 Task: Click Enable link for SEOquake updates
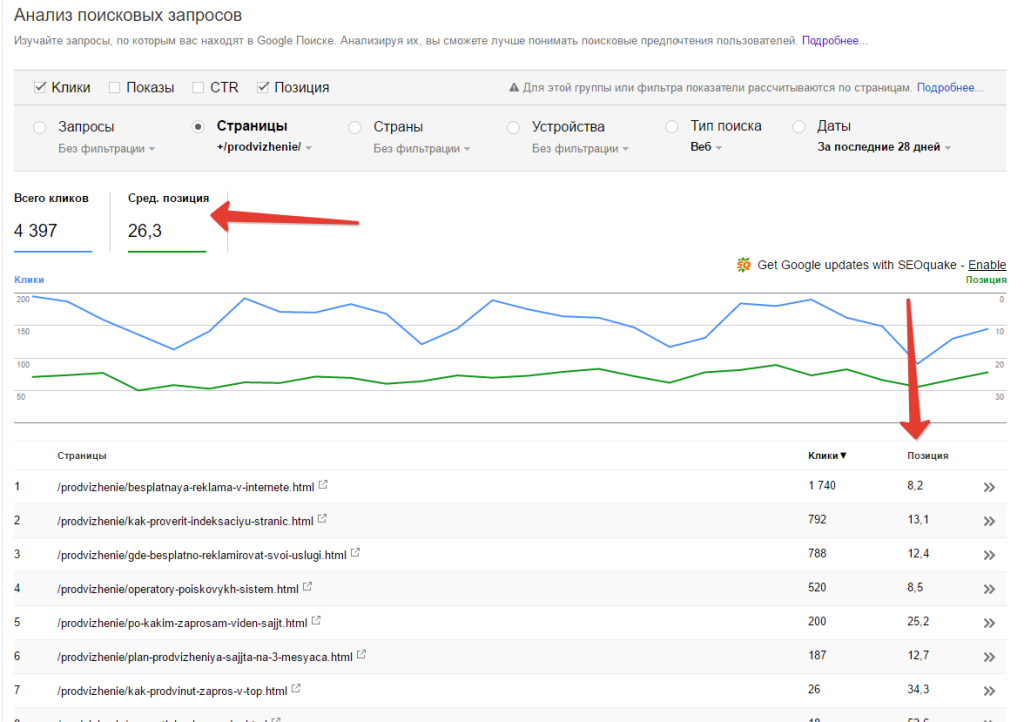pos(987,264)
